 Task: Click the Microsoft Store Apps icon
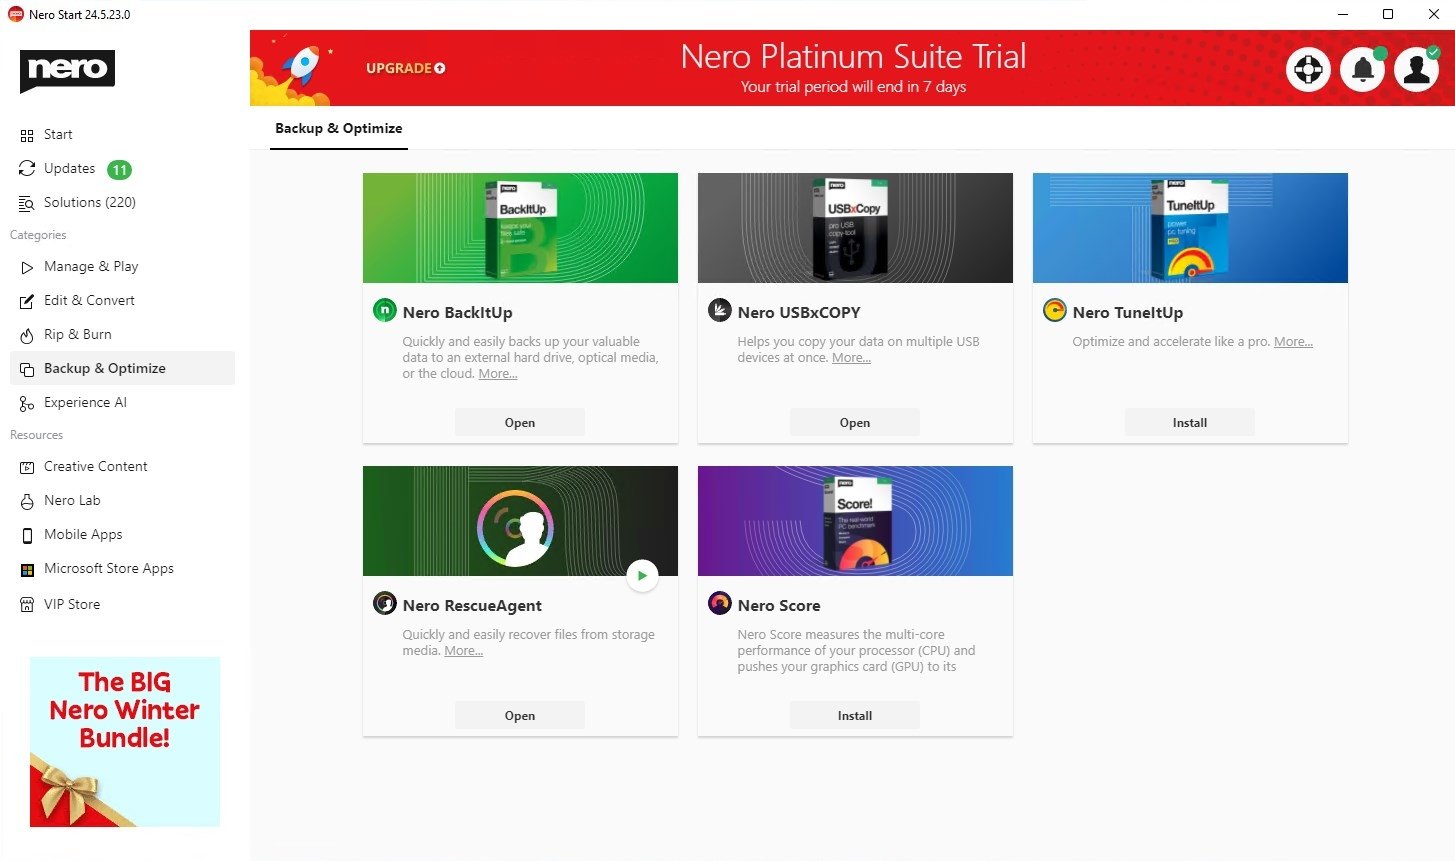coord(27,569)
